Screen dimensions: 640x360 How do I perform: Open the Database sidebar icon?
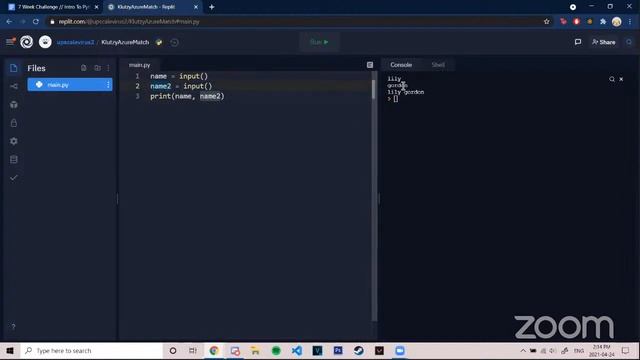pyautogui.click(x=13, y=159)
